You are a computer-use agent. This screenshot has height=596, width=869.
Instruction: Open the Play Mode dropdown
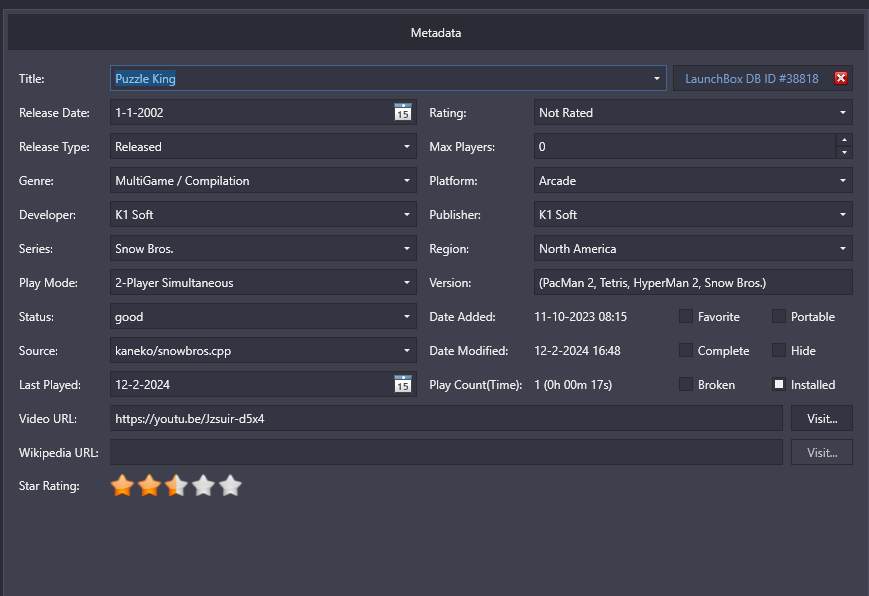click(x=263, y=282)
